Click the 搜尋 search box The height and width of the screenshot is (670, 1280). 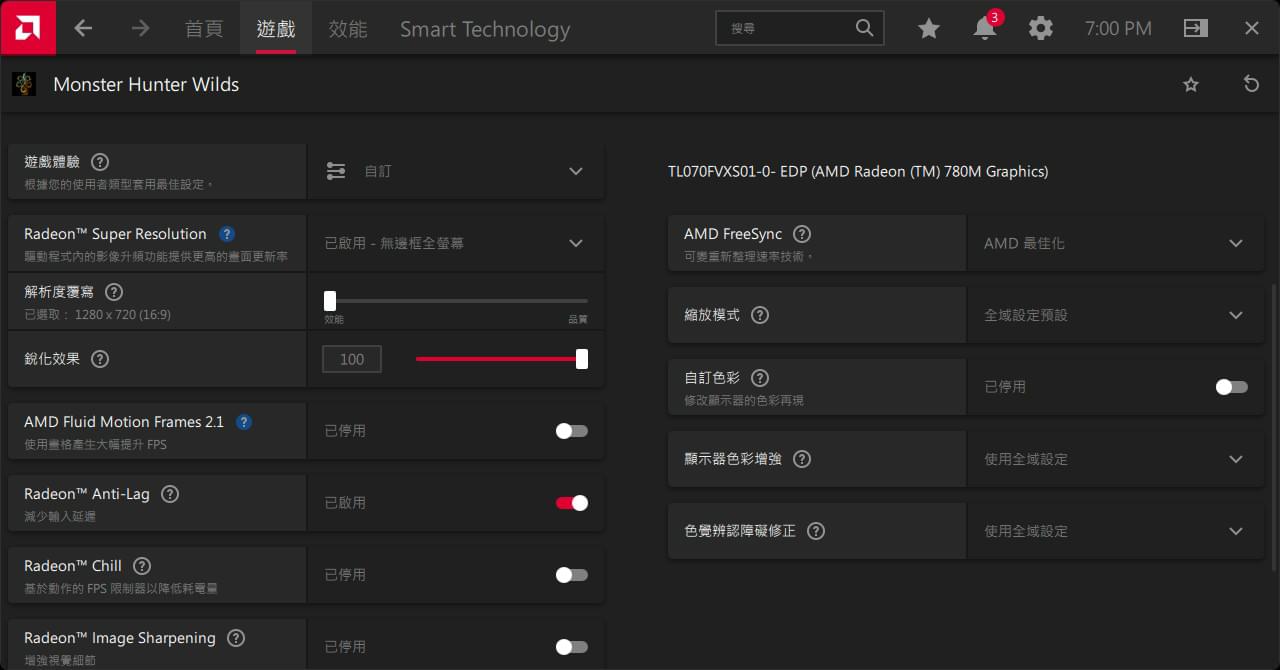pos(800,28)
